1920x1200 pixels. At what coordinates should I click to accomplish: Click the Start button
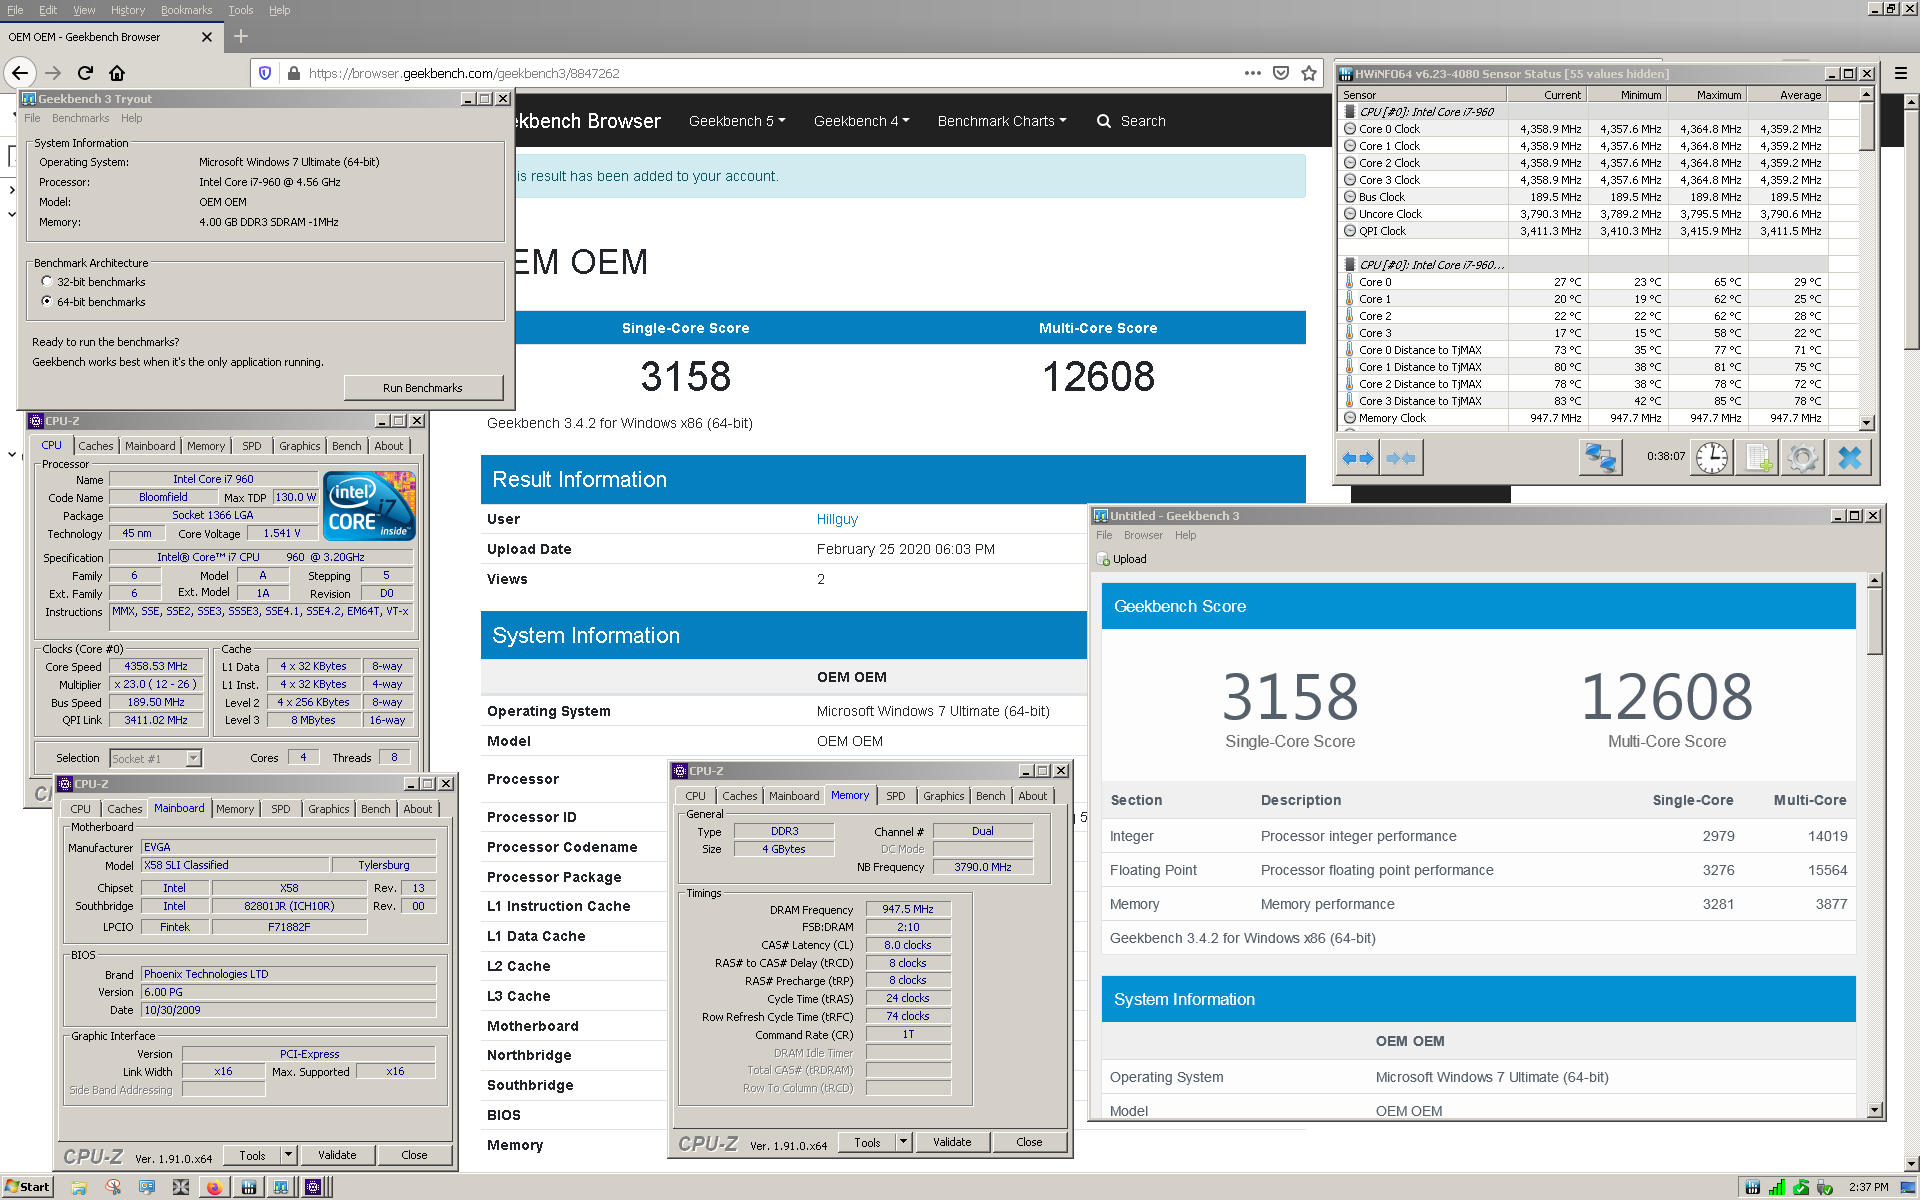(27, 1187)
